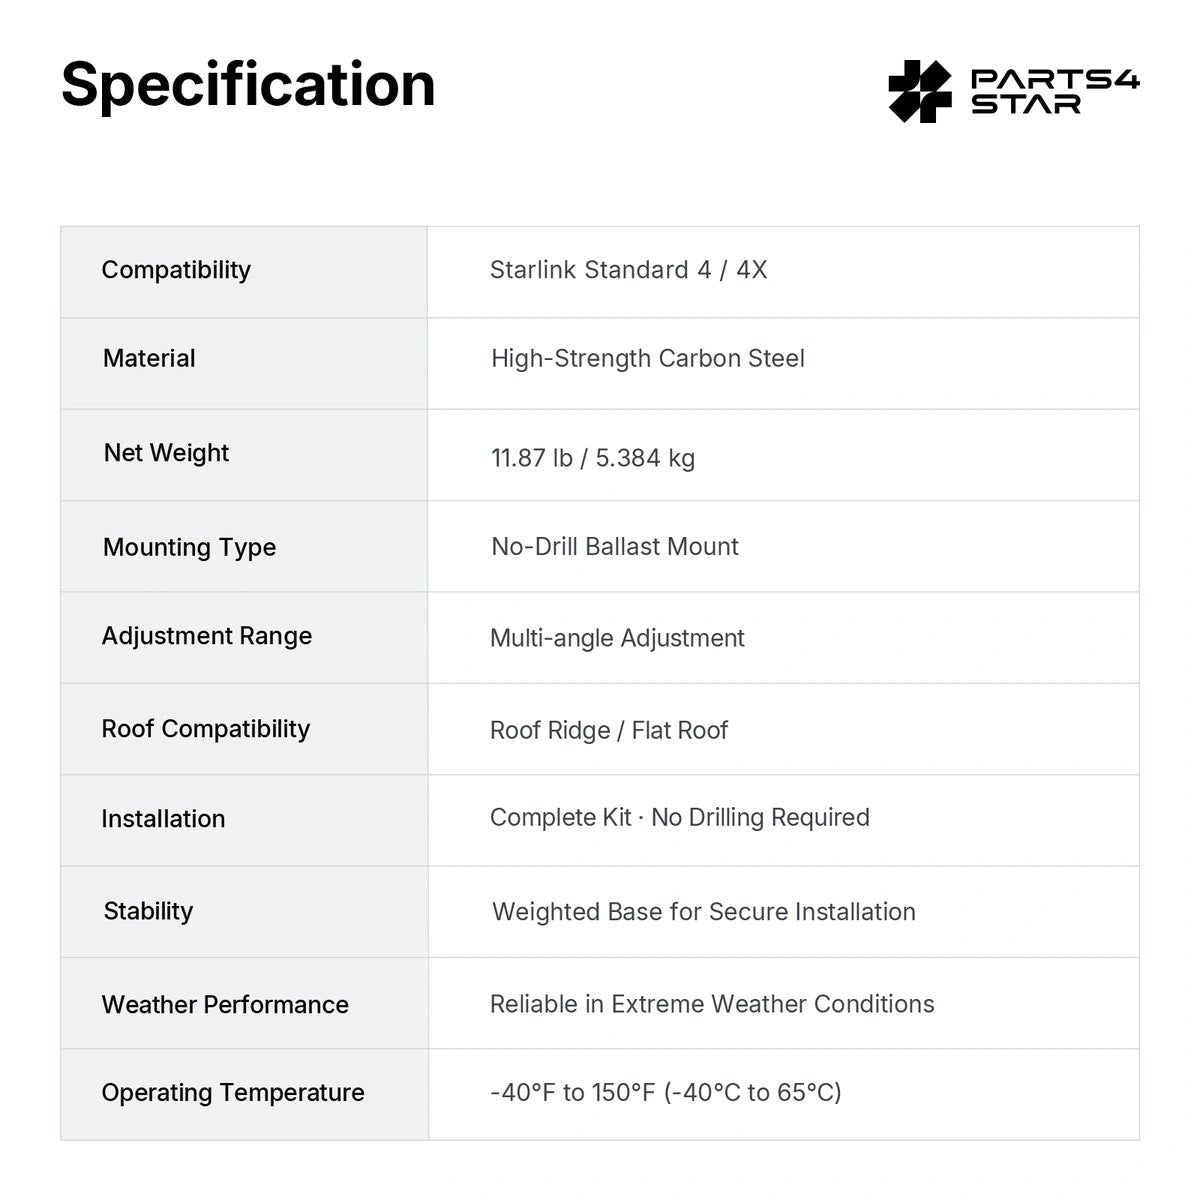The image size is (1200, 1200).
Task: Select the Starlink Standard 4 / 4X value
Action: (x=628, y=270)
